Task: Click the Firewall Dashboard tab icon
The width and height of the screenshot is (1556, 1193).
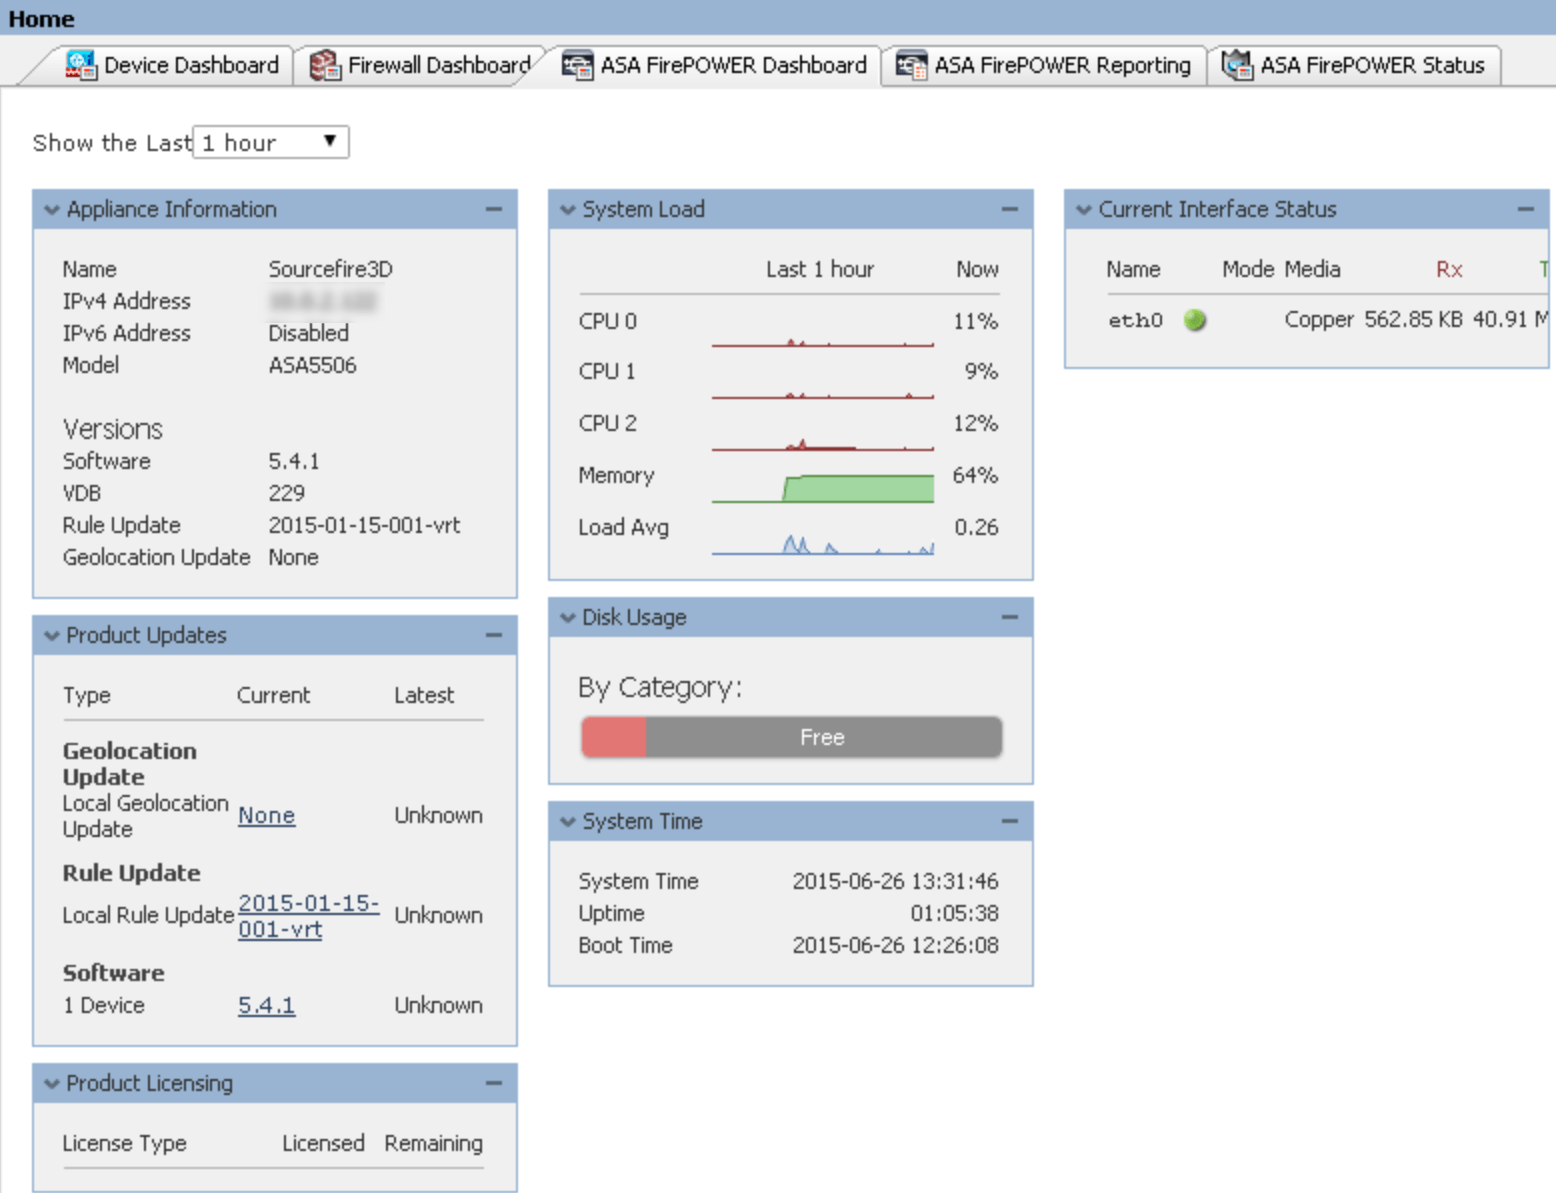Action: [324, 63]
